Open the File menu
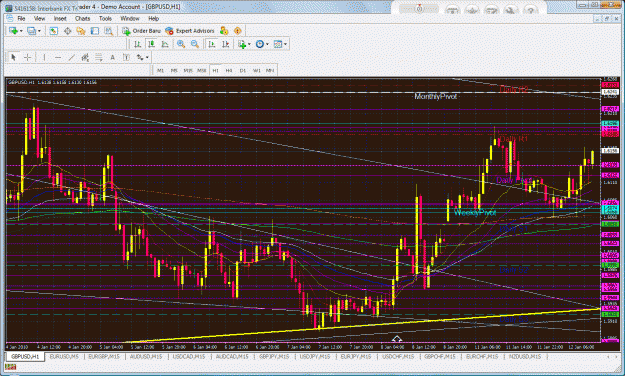The width and height of the screenshot is (625, 376). 21,19
